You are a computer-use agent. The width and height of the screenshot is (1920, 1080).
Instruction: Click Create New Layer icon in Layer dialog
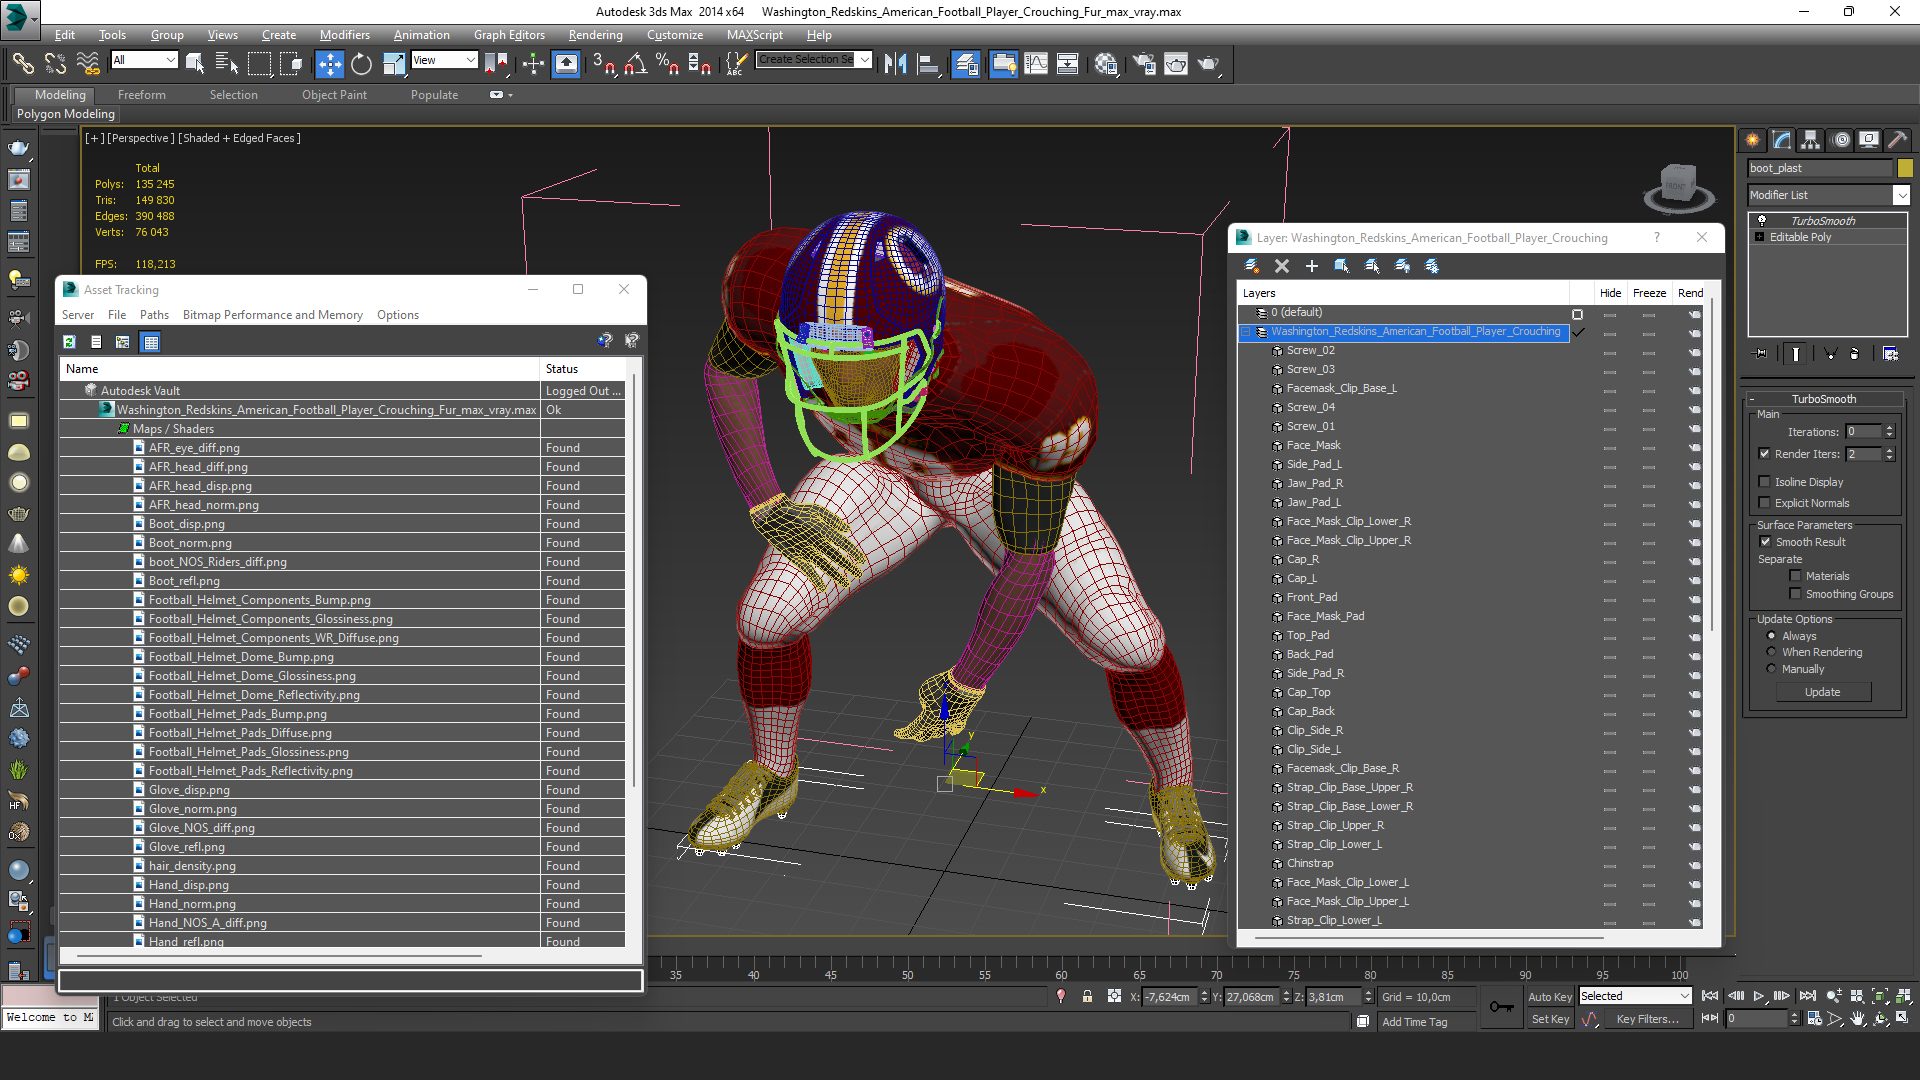point(1251,266)
